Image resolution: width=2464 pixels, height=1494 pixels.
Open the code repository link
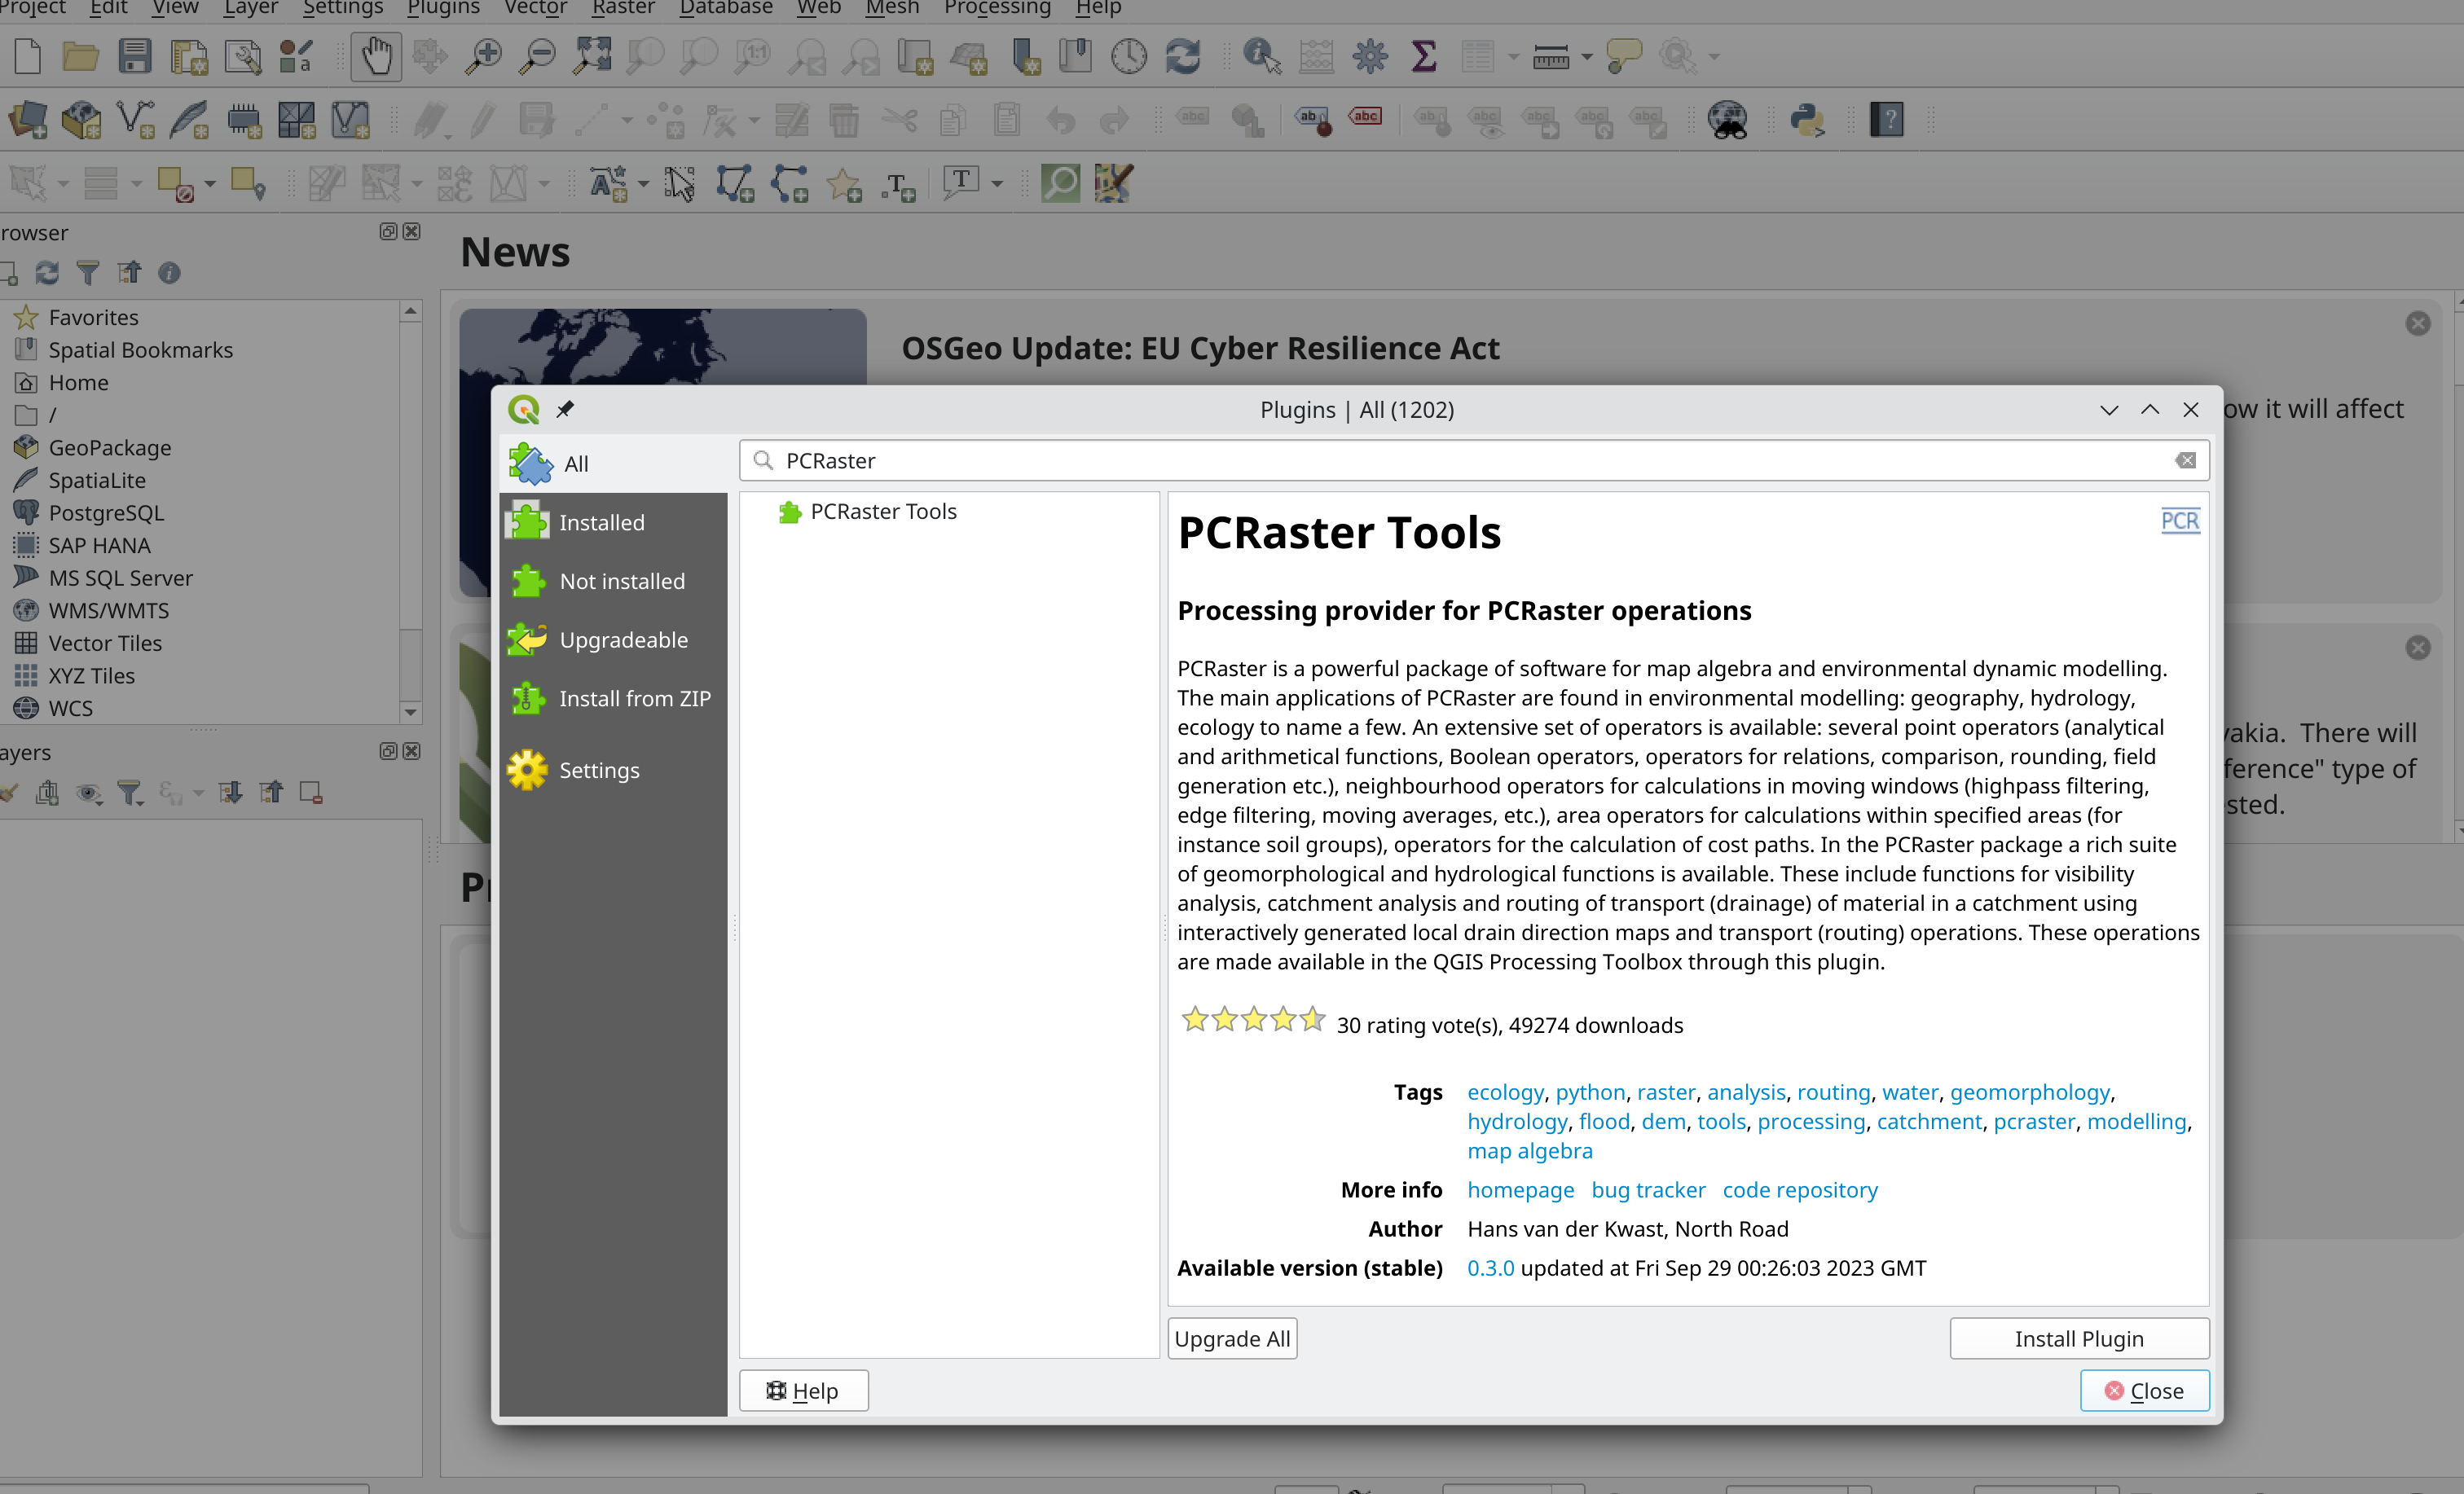[1800, 1190]
